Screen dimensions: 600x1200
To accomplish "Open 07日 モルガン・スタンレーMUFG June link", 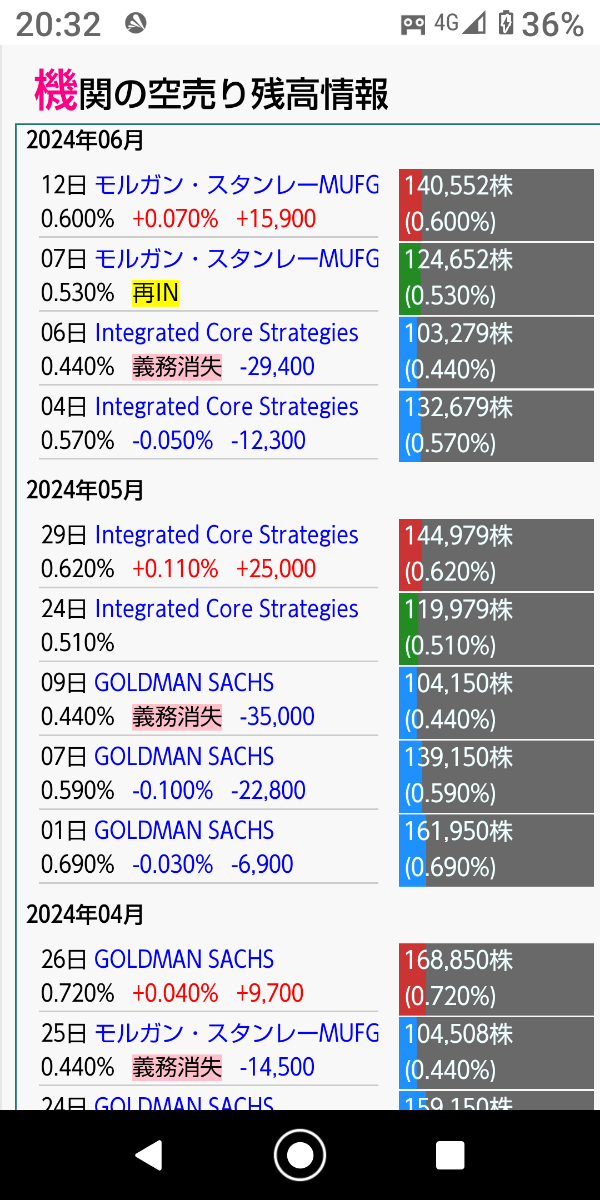I will (237, 259).
